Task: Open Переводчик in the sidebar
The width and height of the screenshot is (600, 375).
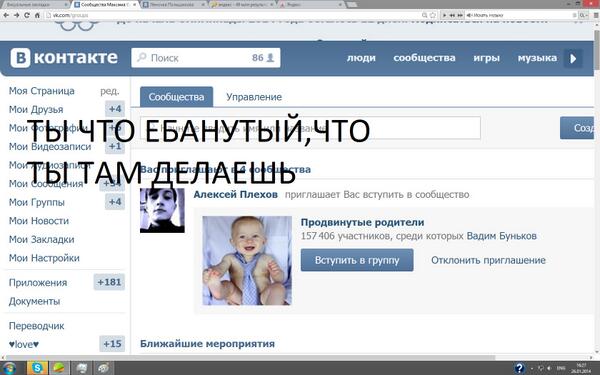Action: click(37, 326)
